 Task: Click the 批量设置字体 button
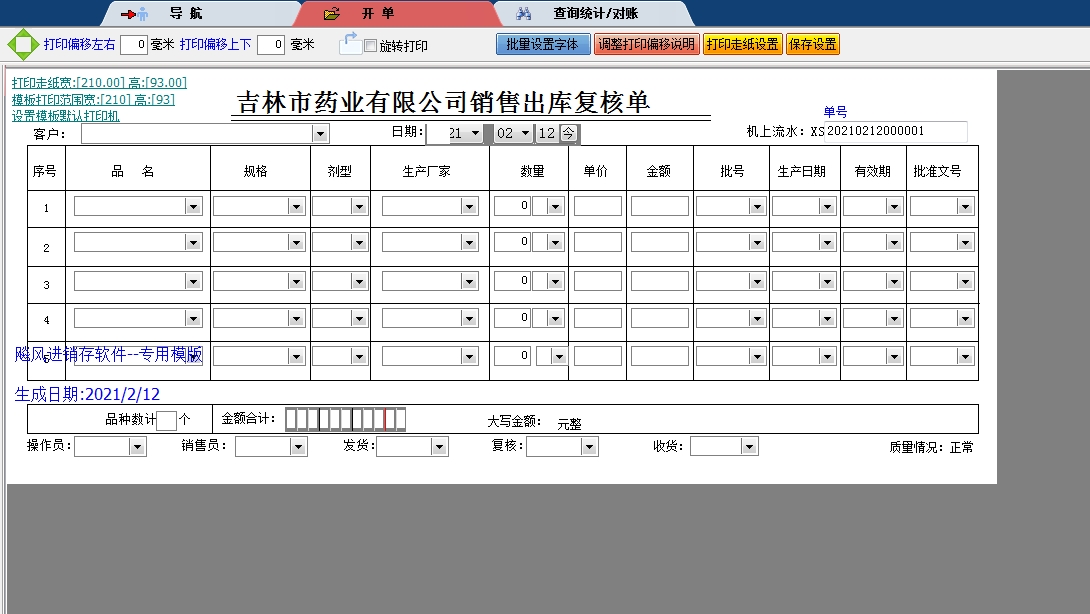(x=543, y=45)
